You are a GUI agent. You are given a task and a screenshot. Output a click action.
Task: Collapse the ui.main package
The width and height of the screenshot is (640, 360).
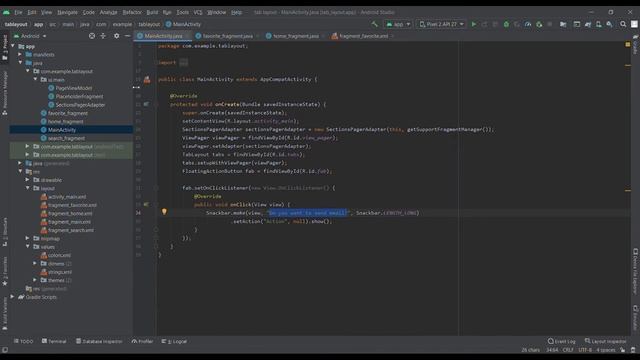36,80
